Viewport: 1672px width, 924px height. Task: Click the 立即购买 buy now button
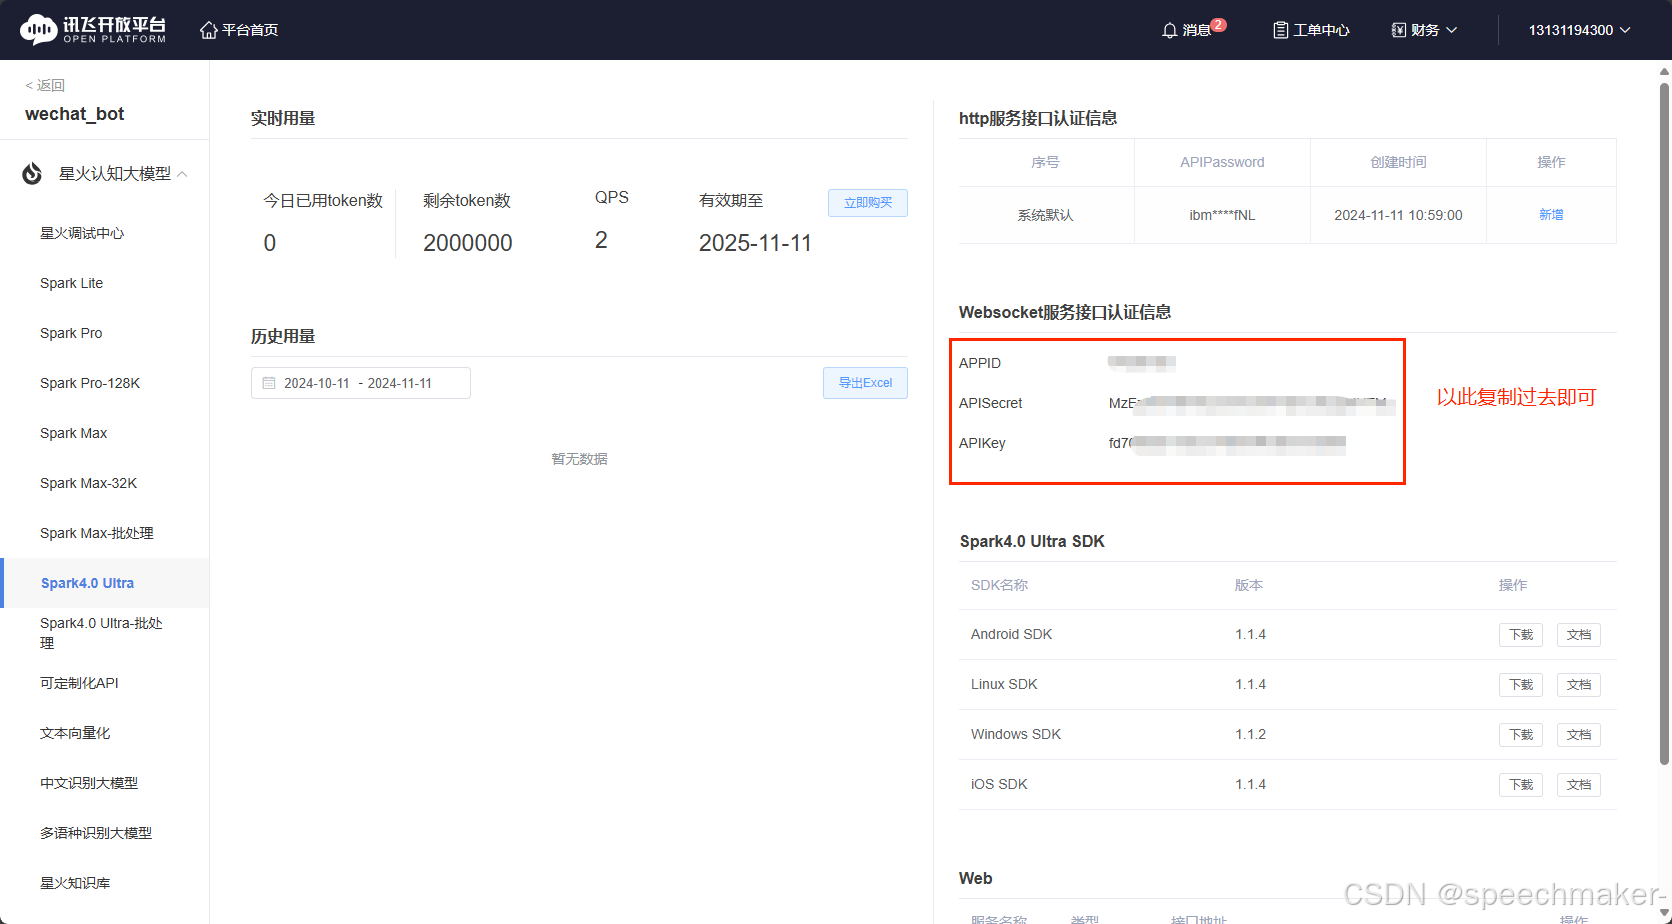[867, 203]
